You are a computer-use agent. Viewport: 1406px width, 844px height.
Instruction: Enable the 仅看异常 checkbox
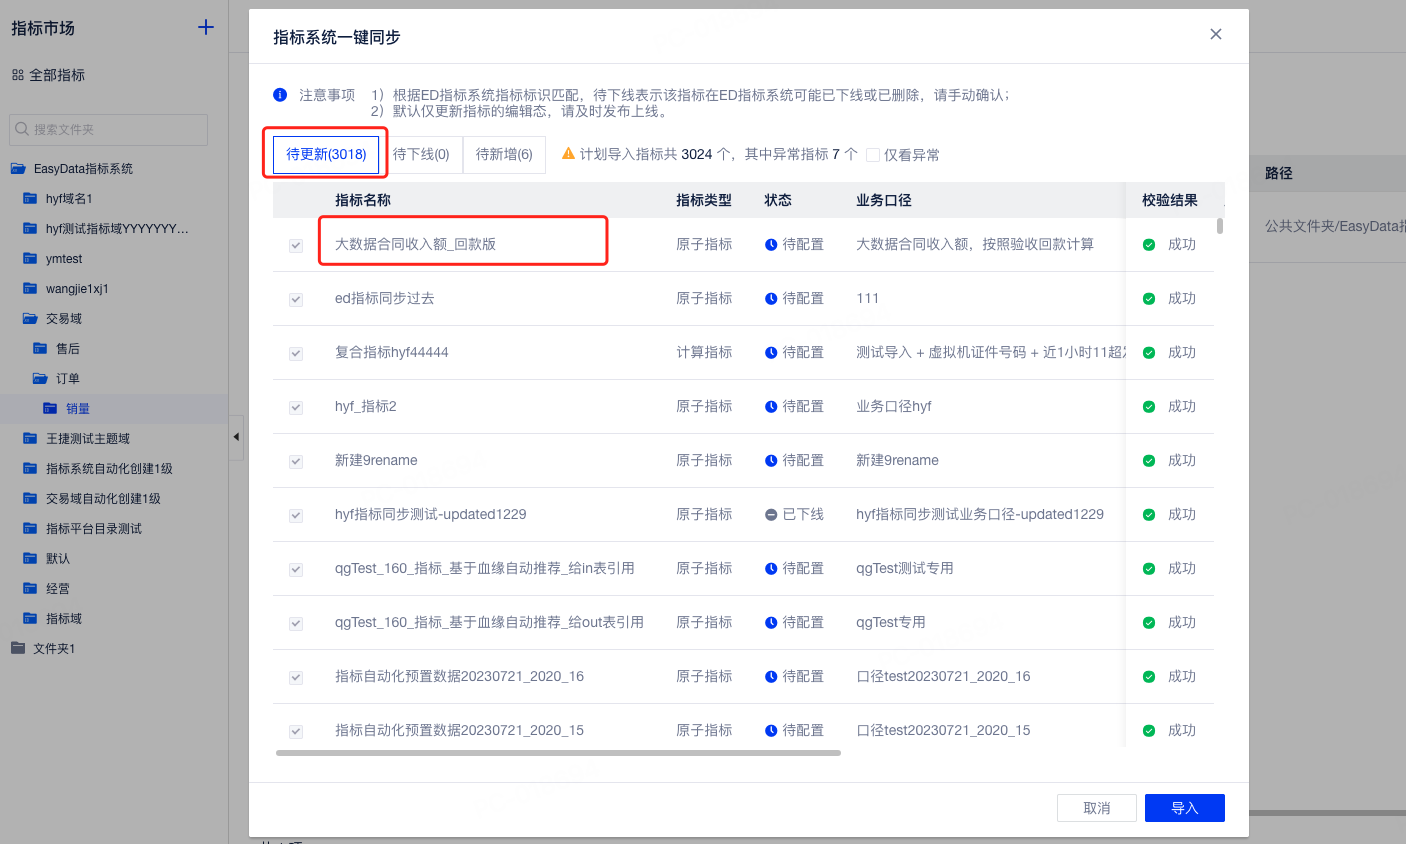(x=873, y=155)
